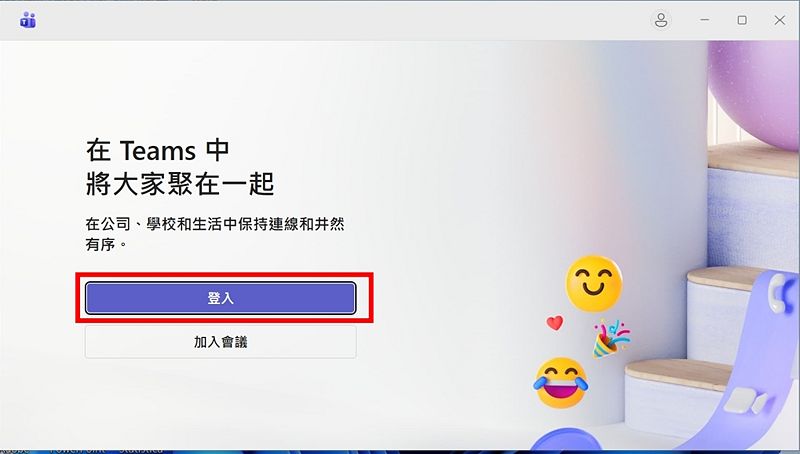Close the Teams window
The image size is (800, 454).
[780, 20]
